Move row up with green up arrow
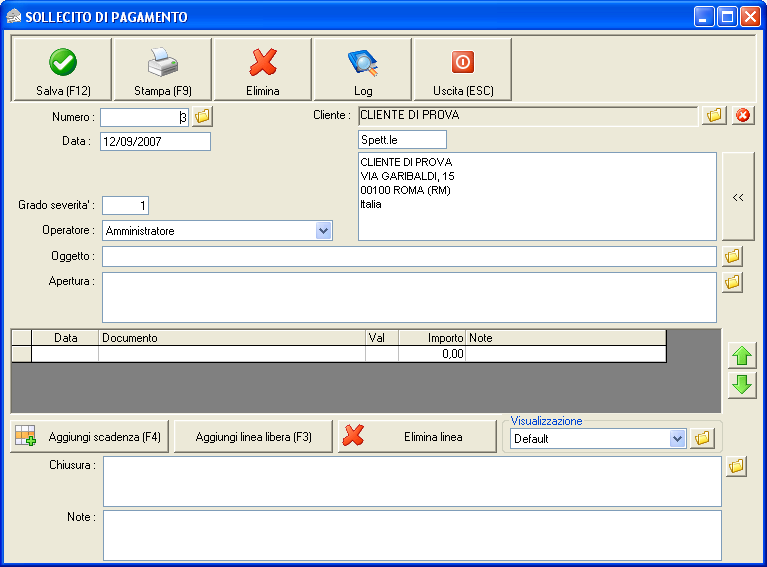This screenshot has height=567, width=767. [x=742, y=356]
